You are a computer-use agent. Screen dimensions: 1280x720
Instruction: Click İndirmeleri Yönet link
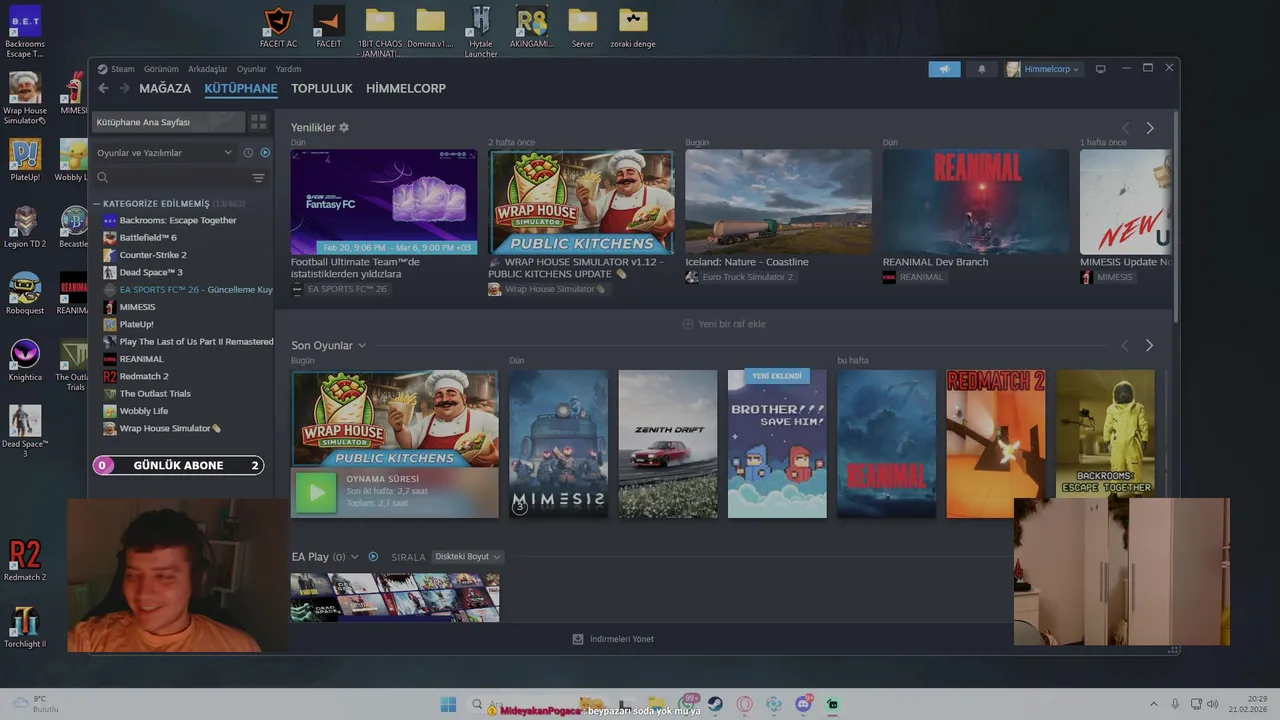(x=622, y=639)
